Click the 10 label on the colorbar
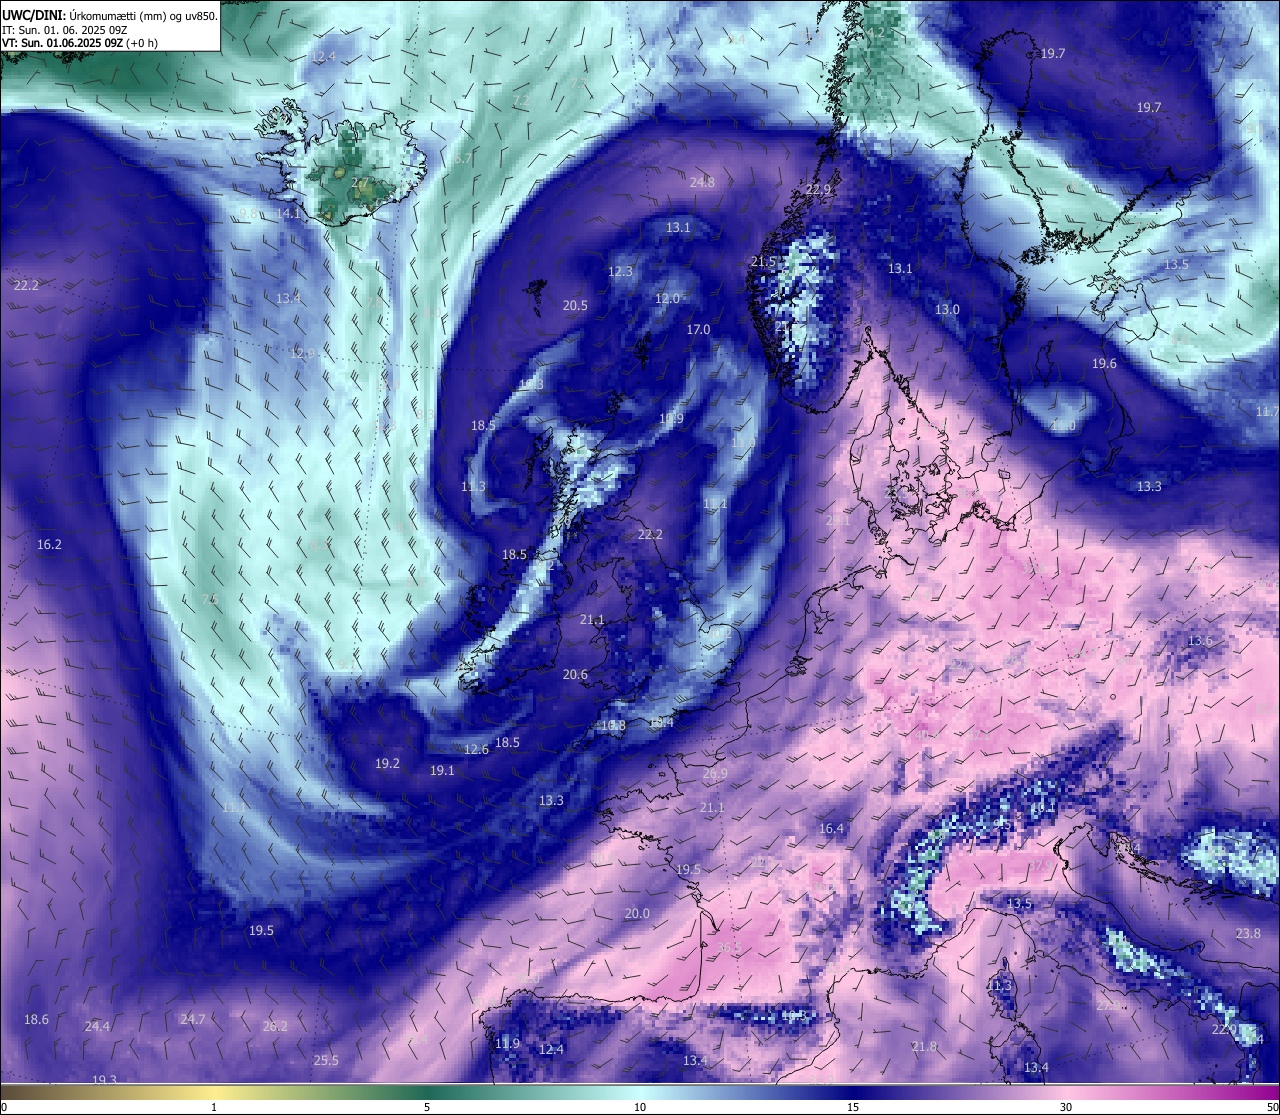 coord(640,1107)
